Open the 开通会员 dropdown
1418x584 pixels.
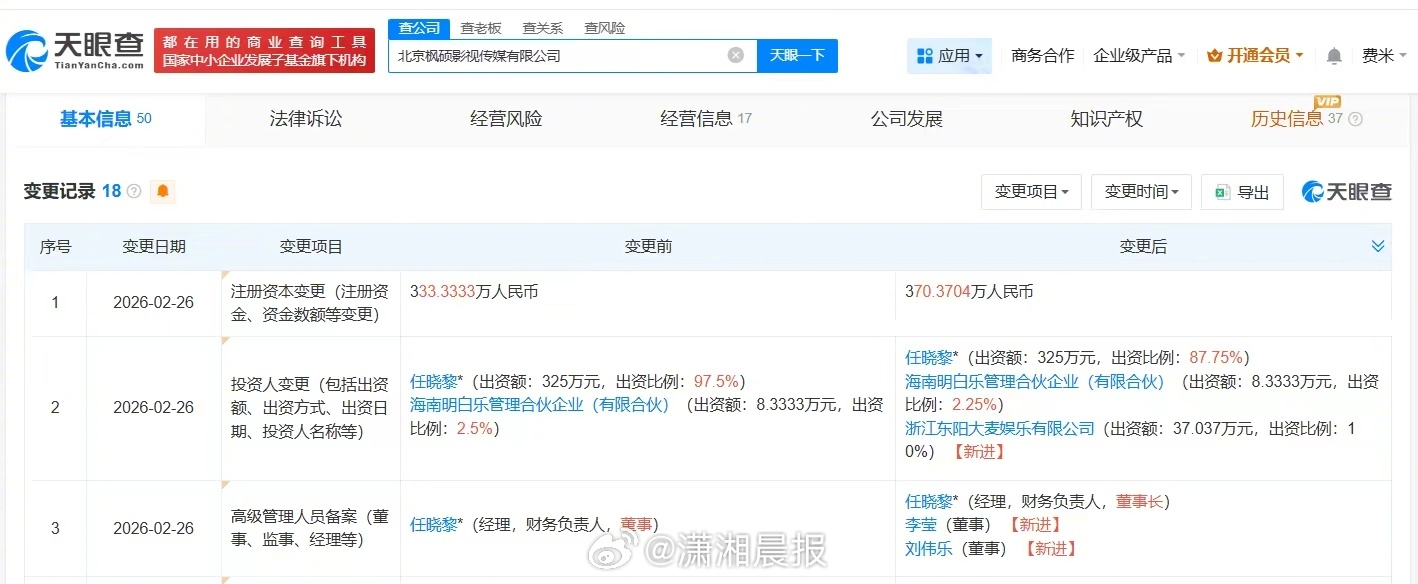click(1255, 56)
